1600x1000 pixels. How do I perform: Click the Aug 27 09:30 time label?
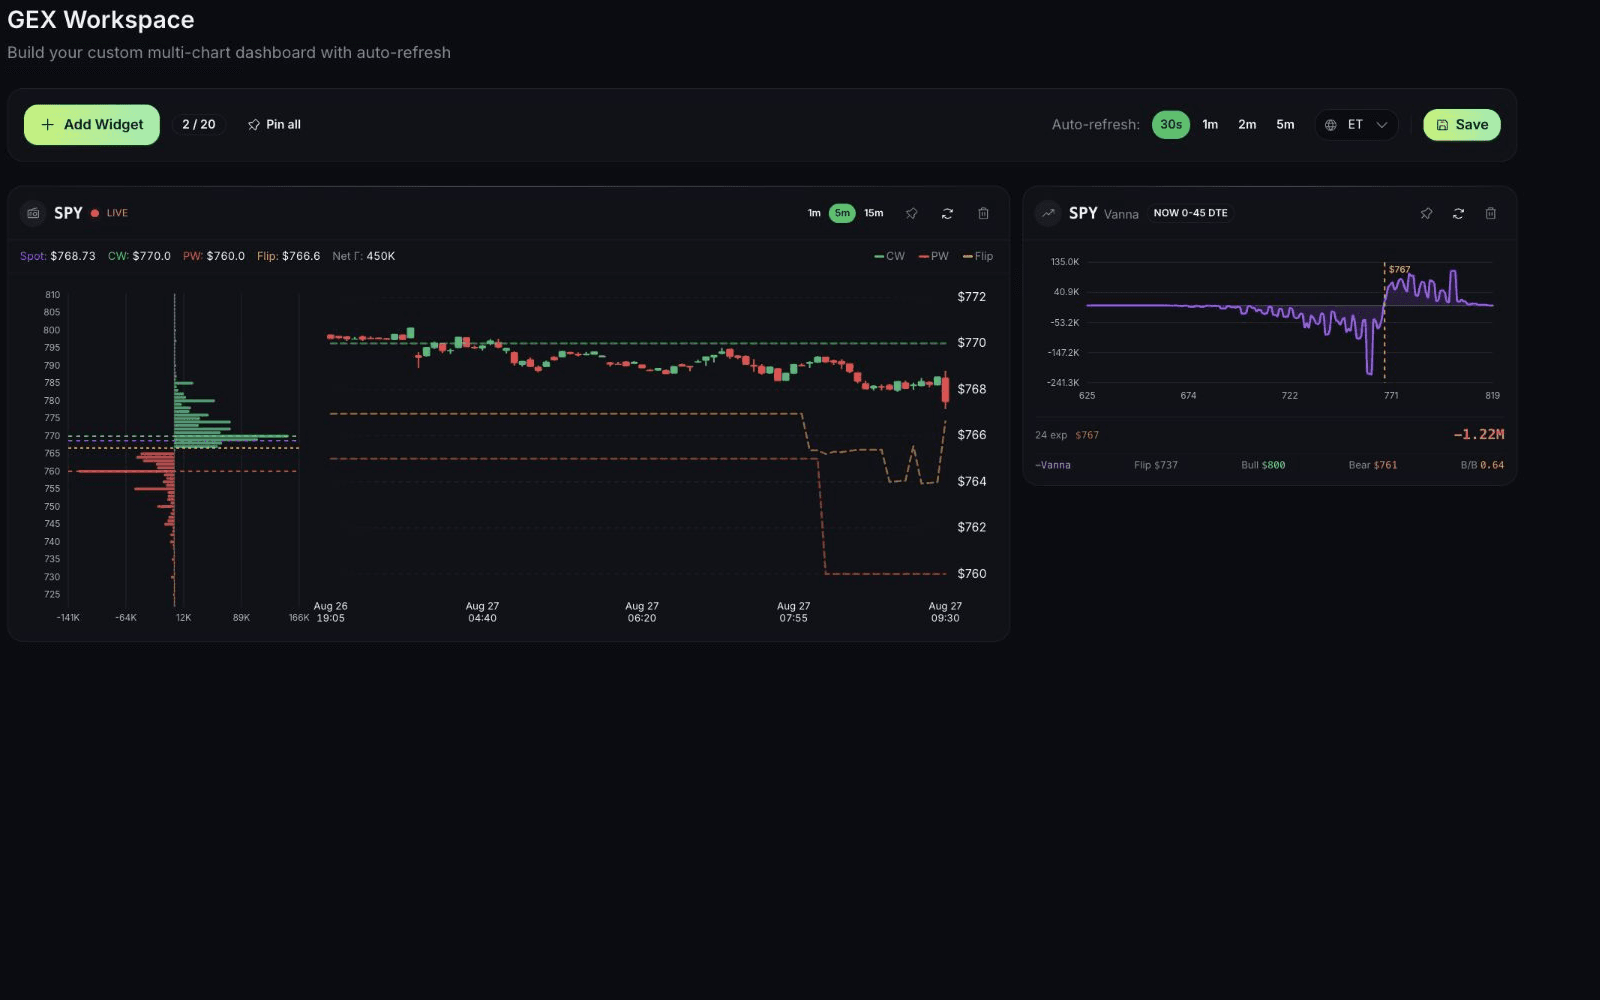pos(945,612)
